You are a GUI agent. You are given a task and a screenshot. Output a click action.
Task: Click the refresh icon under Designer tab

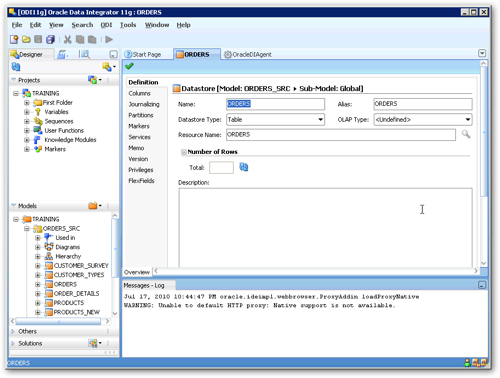(x=16, y=67)
